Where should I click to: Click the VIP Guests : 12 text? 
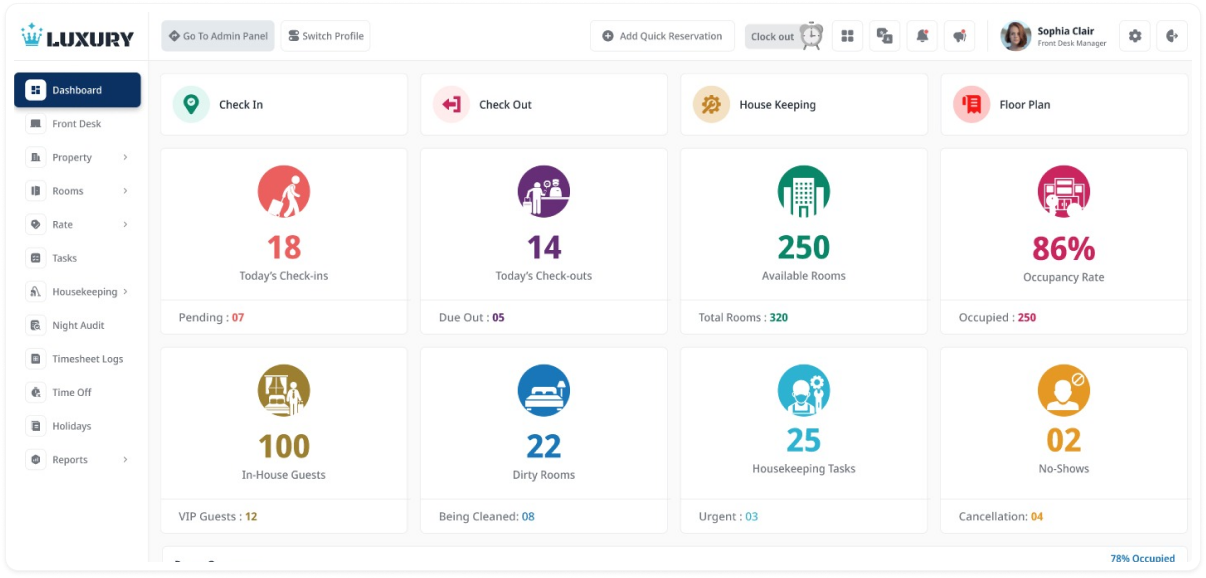click(218, 517)
